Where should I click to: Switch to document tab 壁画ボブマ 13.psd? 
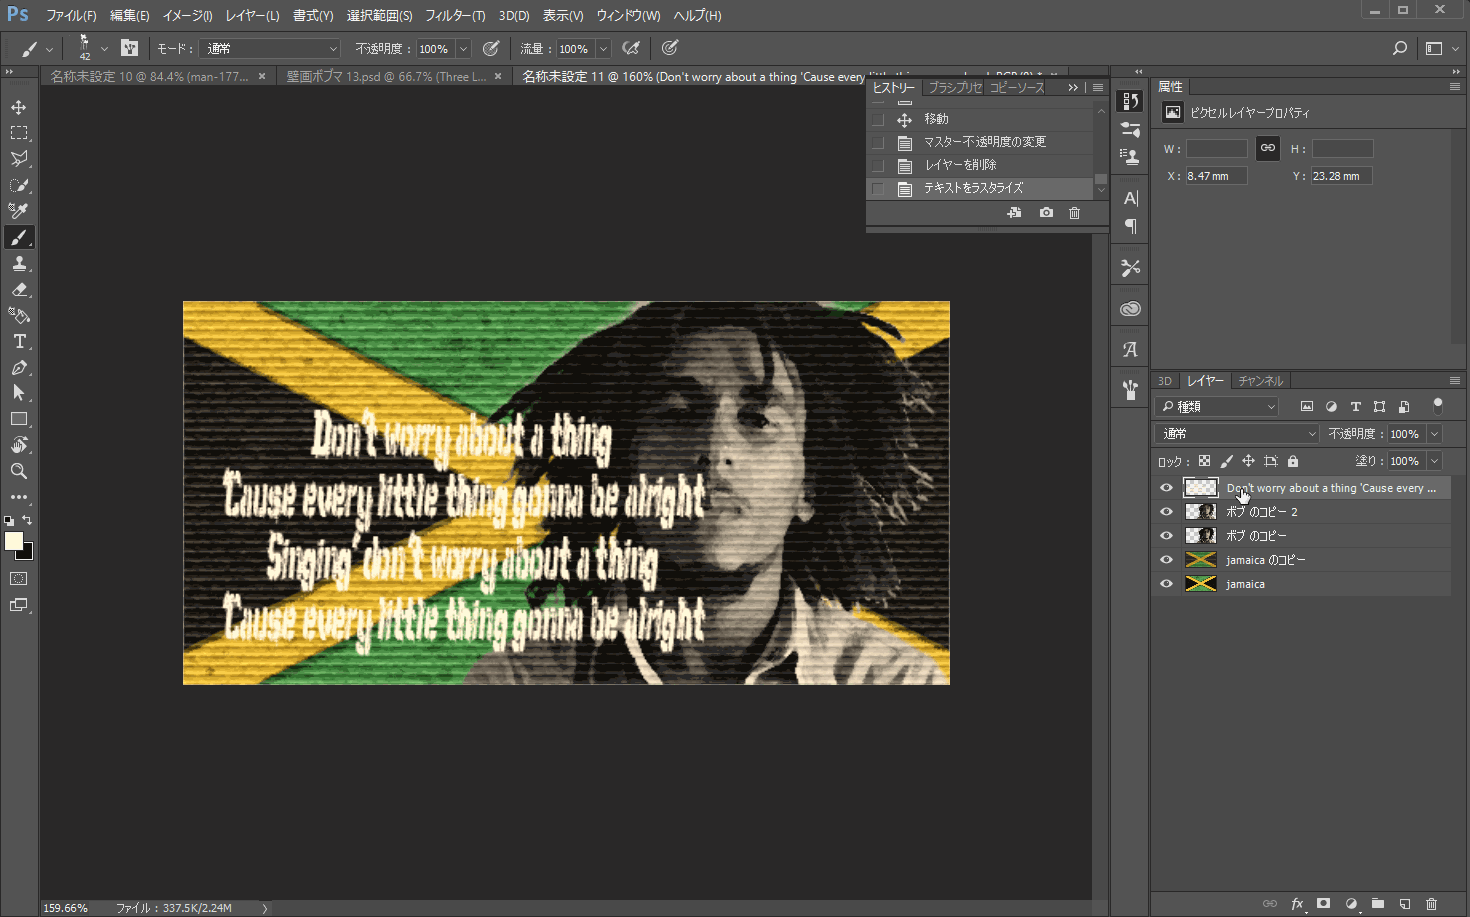tap(394, 77)
